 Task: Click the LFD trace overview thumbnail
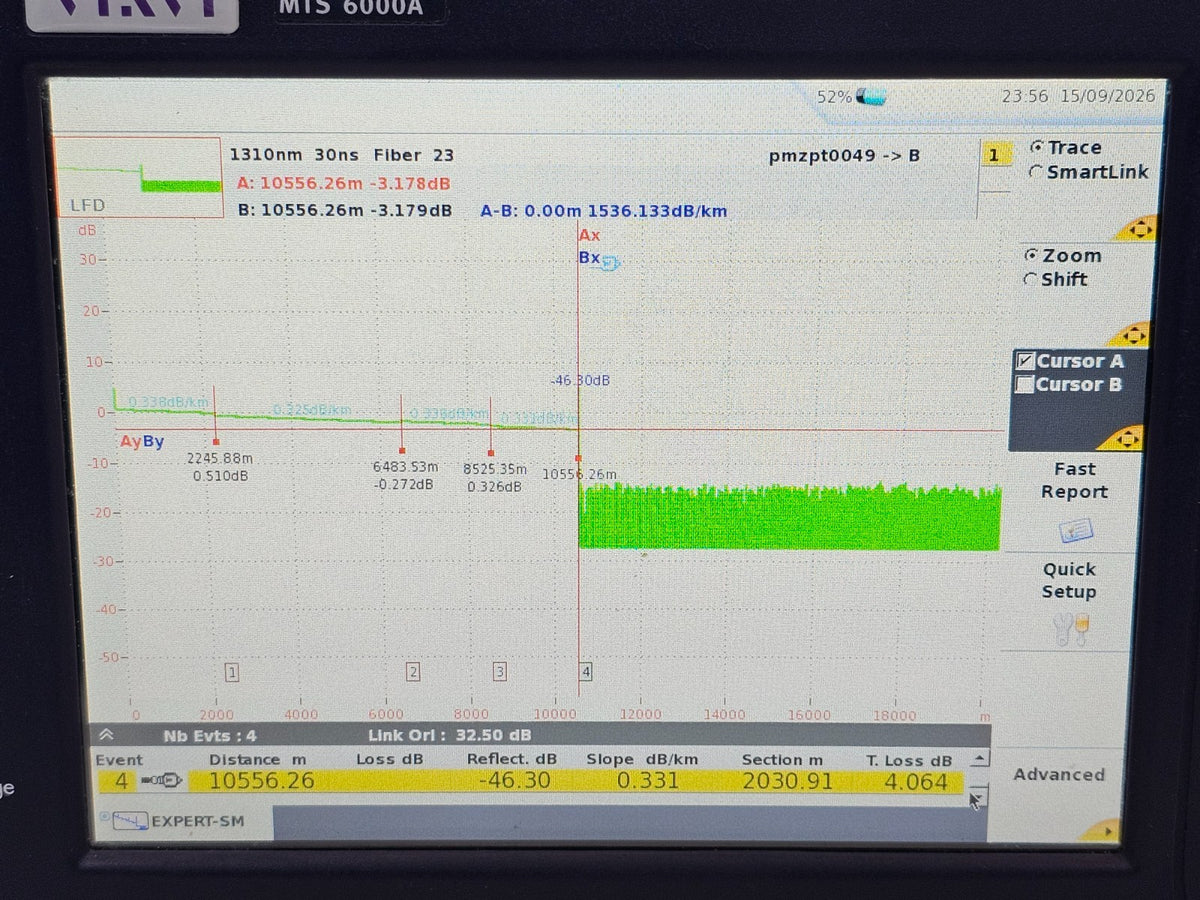137,177
